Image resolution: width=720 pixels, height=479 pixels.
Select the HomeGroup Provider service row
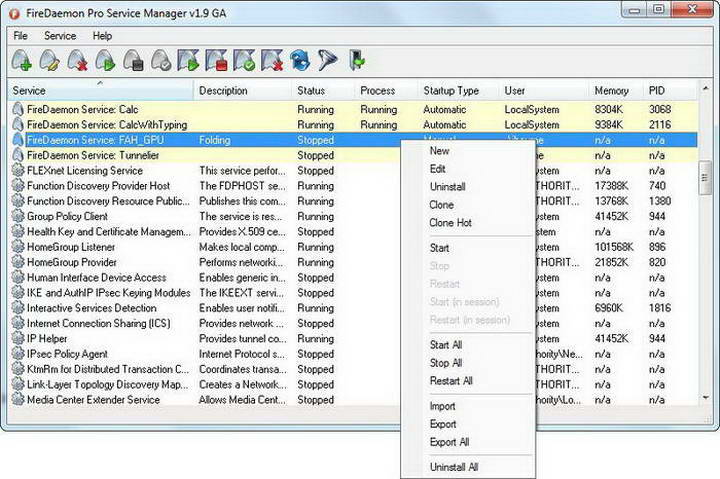(x=353, y=262)
